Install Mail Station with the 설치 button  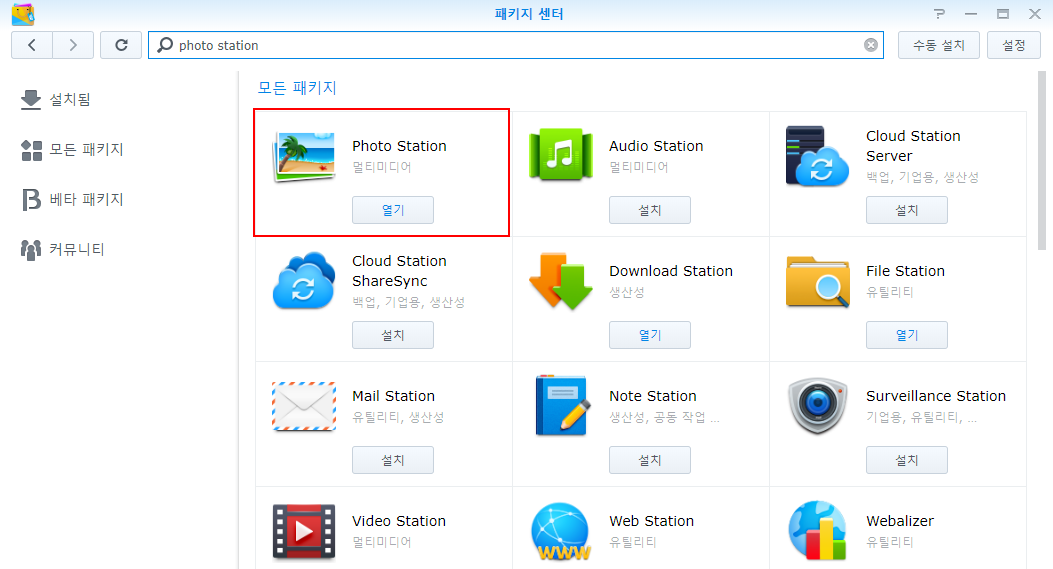[x=393, y=460]
